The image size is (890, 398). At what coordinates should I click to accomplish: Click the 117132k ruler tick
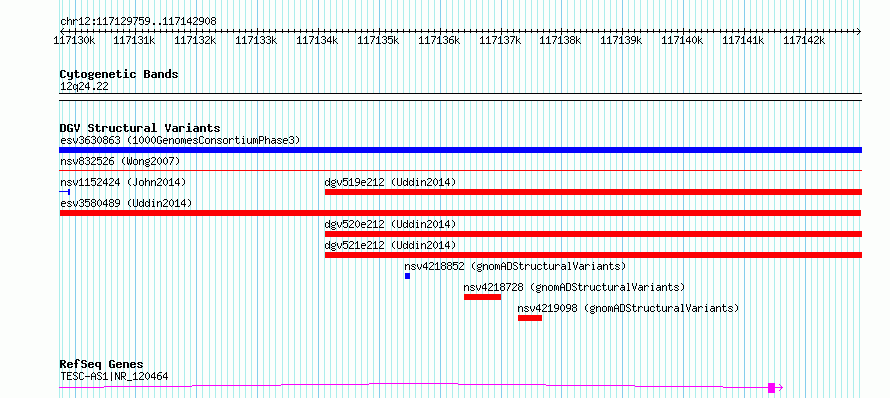pos(196,40)
